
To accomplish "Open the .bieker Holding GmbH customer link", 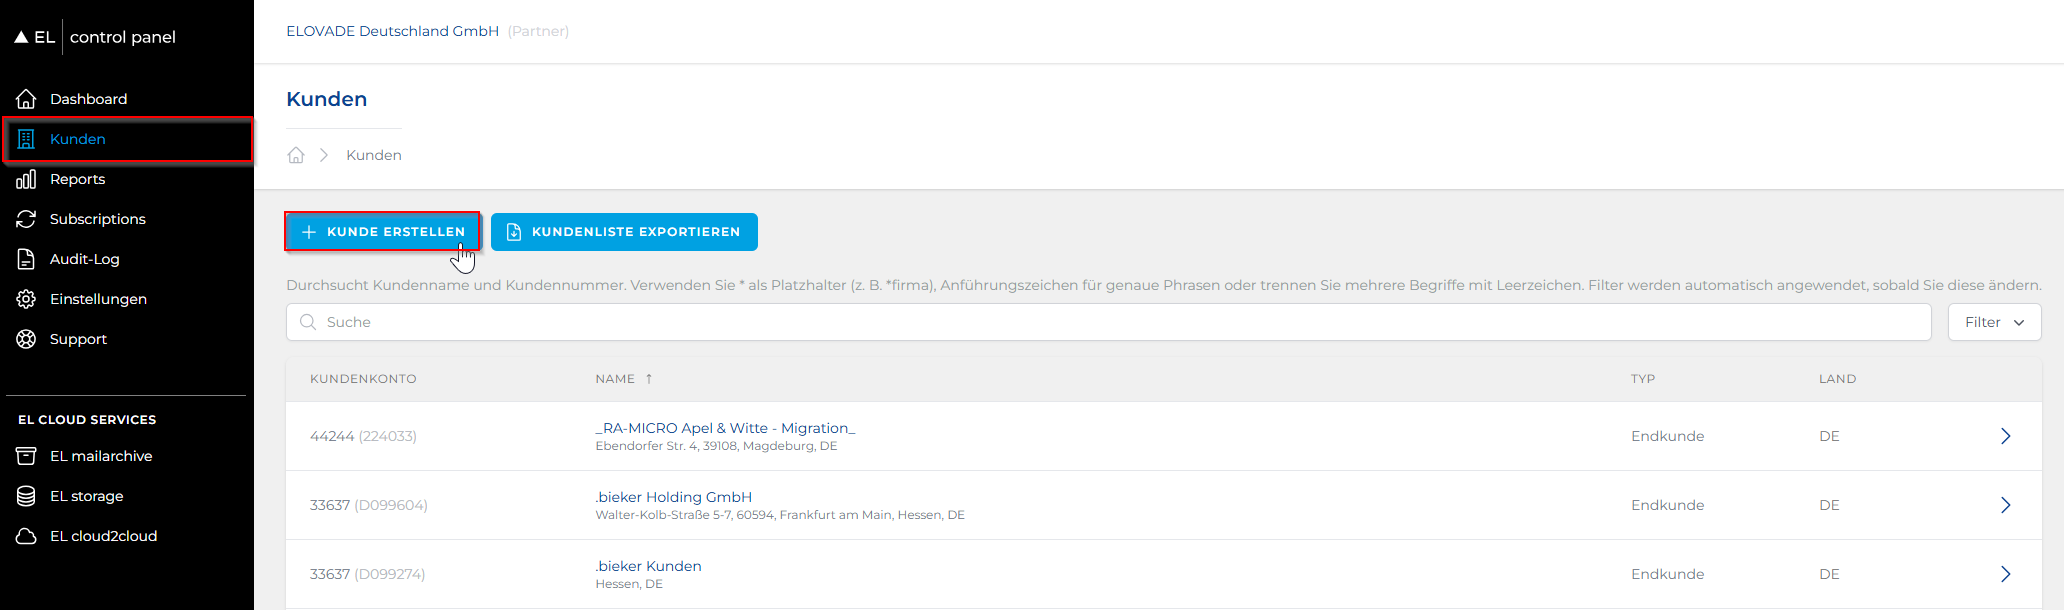I will pyautogui.click(x=673, y=497).
